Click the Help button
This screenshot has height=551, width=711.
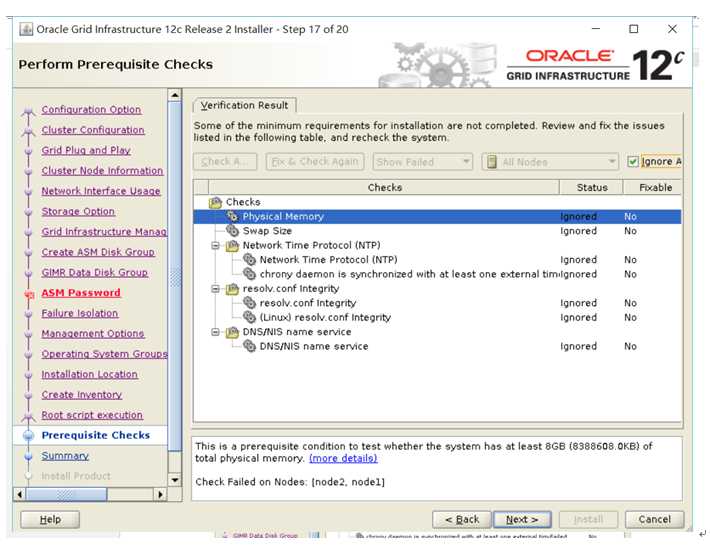50,520
